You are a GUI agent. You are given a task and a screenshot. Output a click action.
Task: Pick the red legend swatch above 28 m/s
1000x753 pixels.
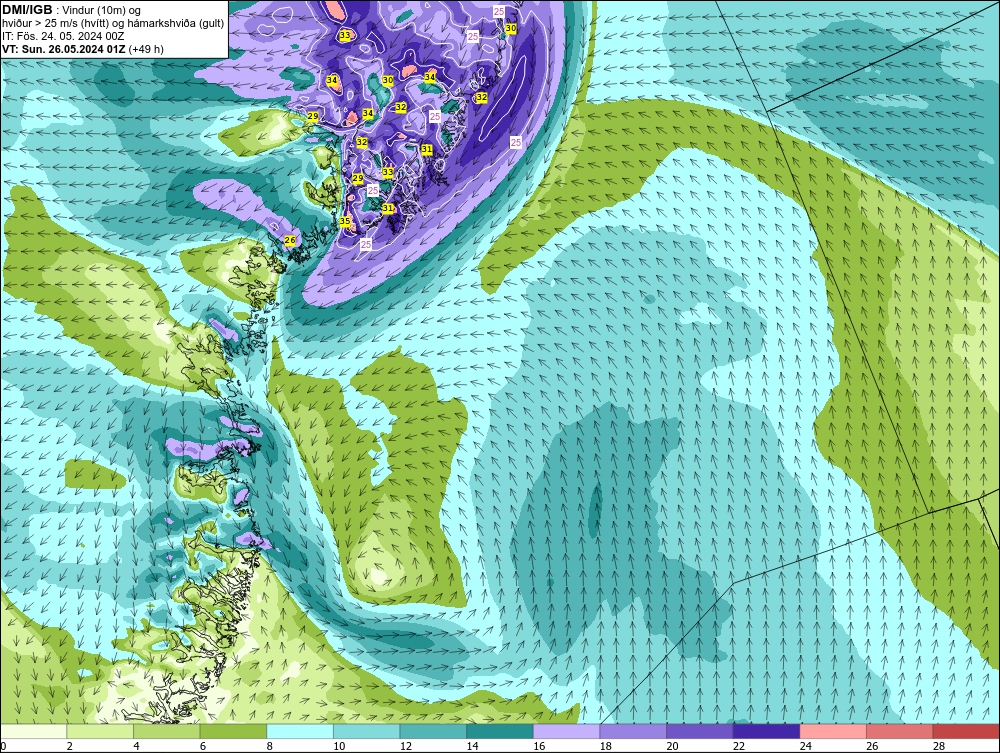pyautogui.click(x=966, y=731)
